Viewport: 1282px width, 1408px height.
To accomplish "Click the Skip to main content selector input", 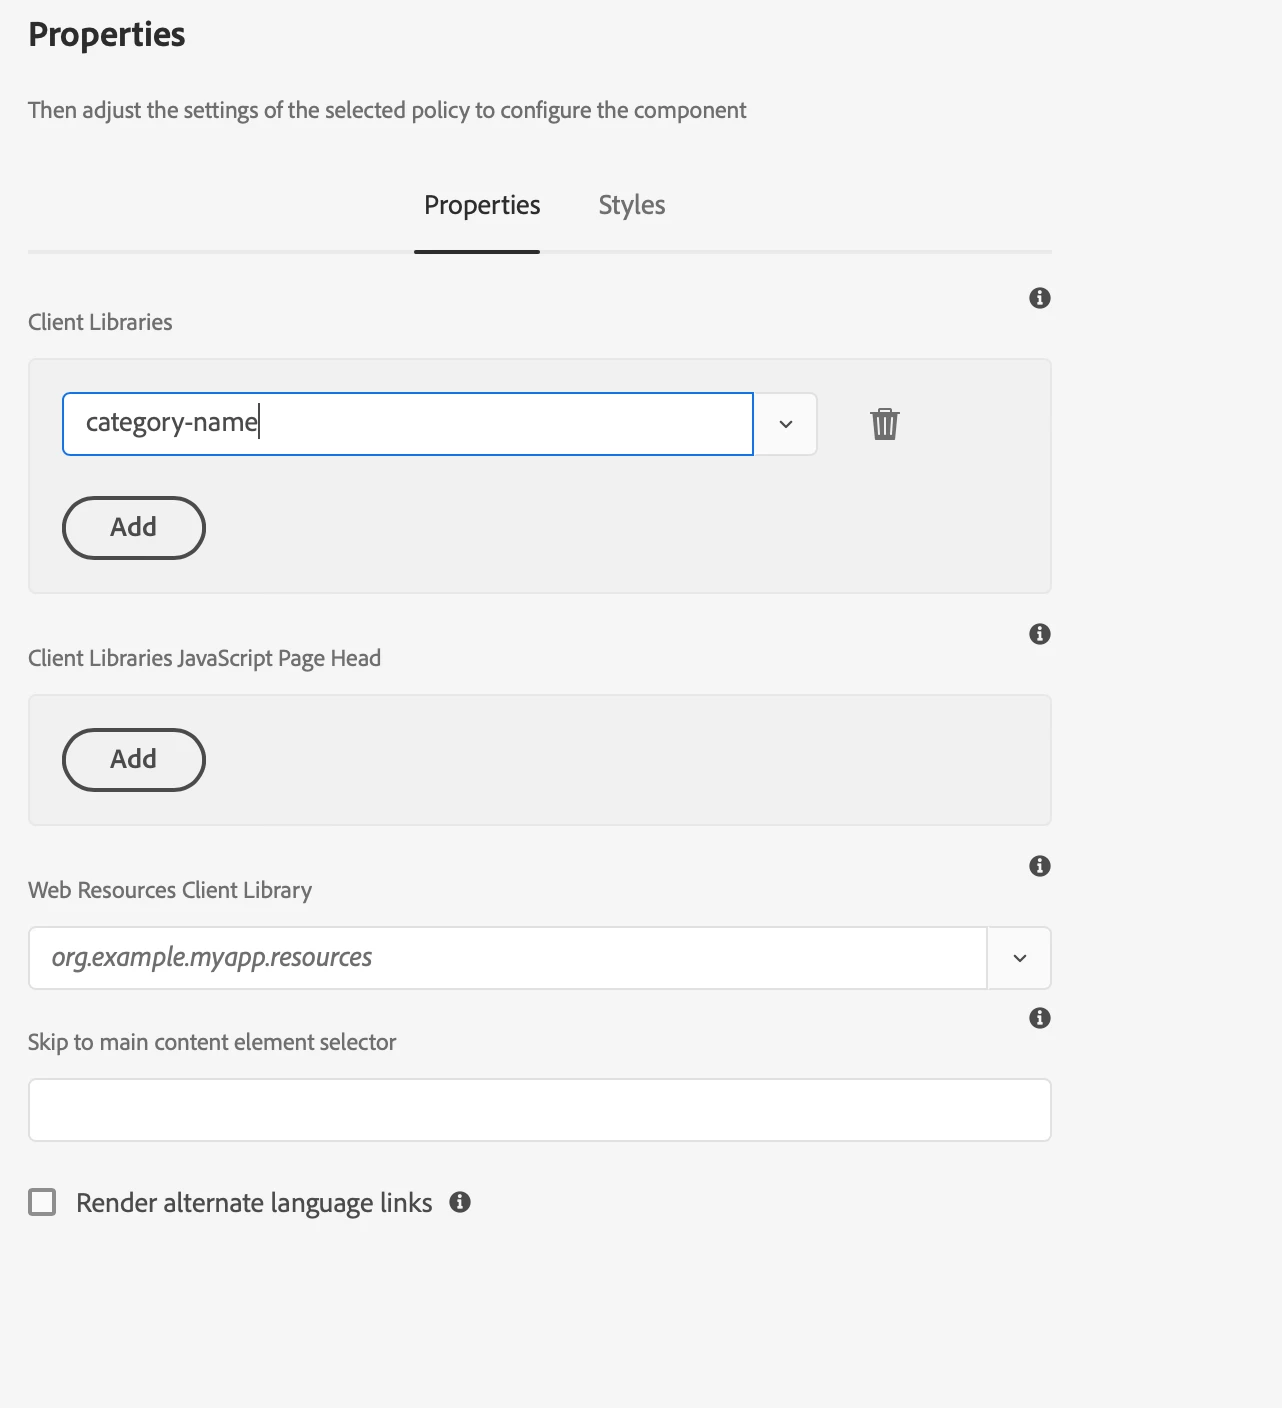I will coord(539,1110).
